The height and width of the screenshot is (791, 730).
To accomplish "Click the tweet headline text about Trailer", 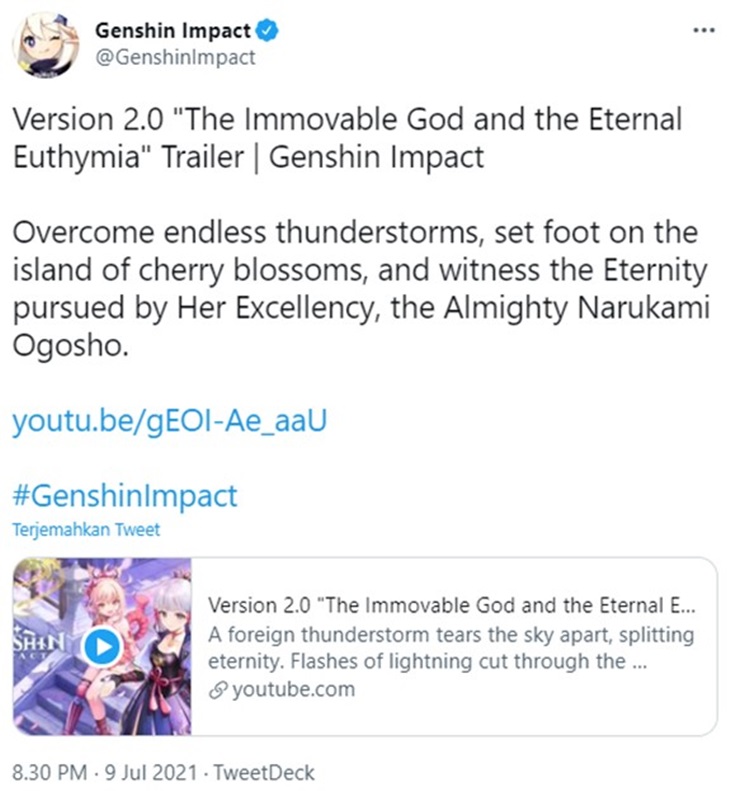I will pos(347,138).
